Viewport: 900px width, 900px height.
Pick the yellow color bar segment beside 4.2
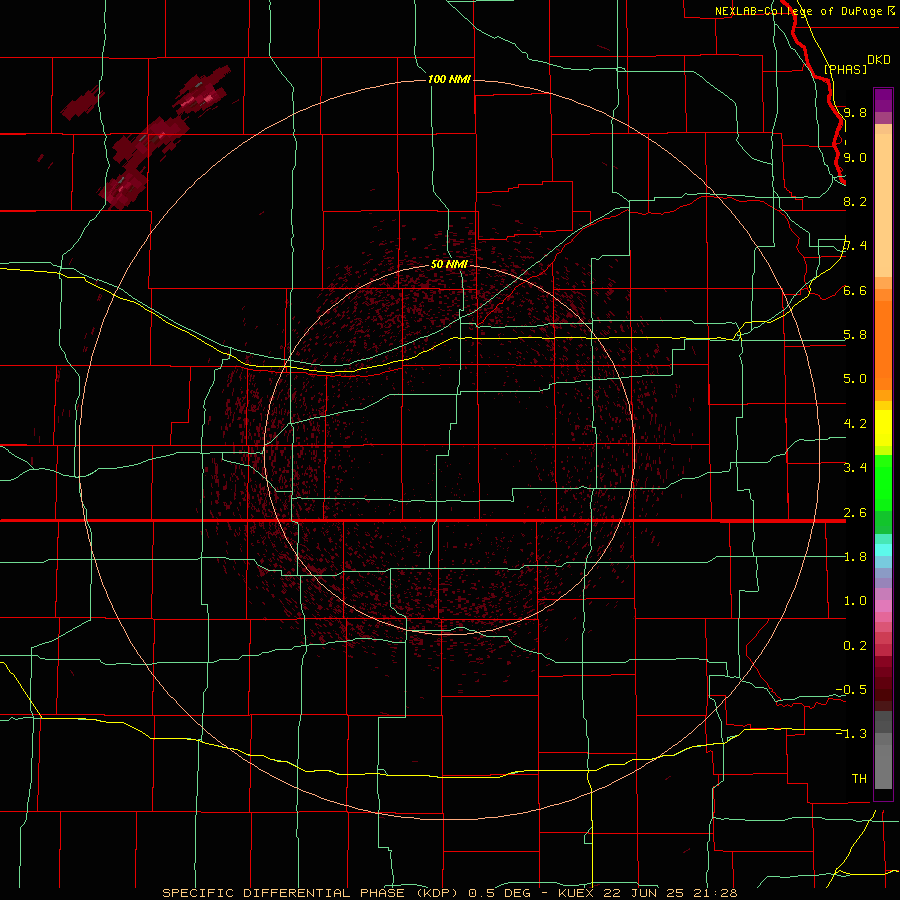883,427
